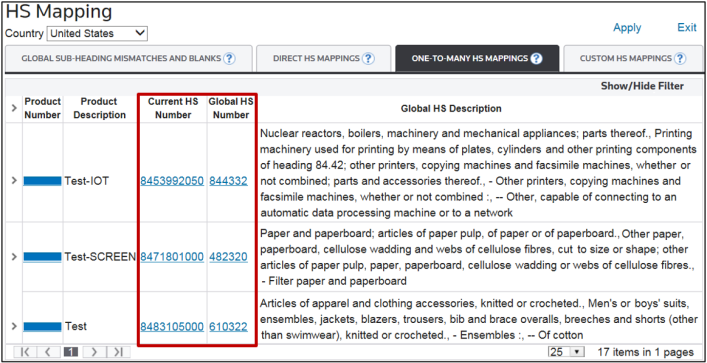Click the HS Mapping page title
707x363 pixels.
coord(59,12)
